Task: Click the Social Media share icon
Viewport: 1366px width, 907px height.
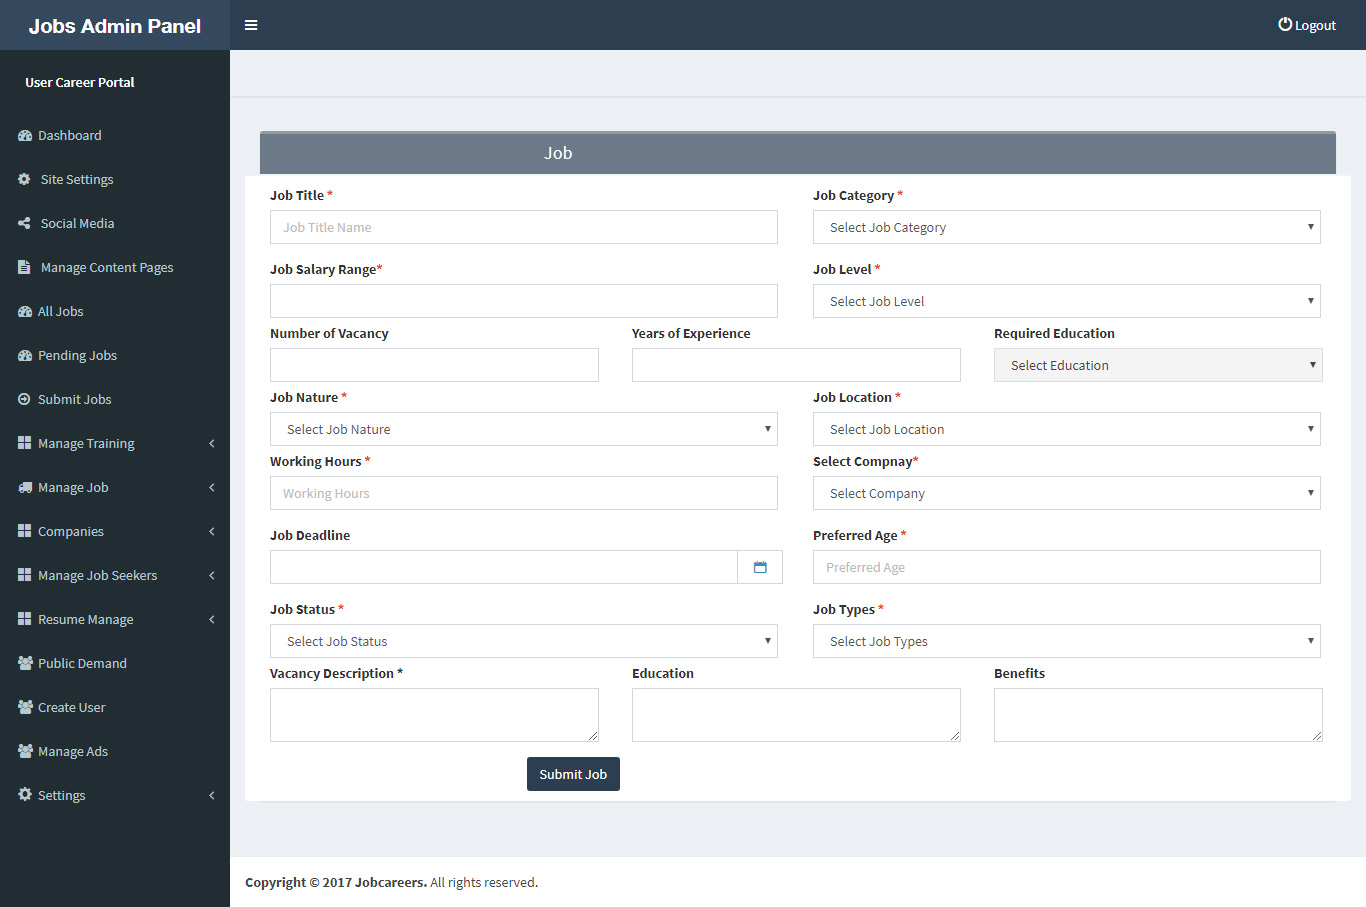Action: (23, 223)
